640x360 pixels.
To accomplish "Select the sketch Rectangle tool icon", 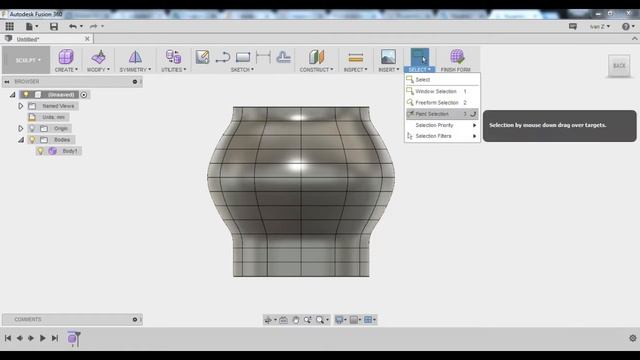I will (x=243, y=57).
